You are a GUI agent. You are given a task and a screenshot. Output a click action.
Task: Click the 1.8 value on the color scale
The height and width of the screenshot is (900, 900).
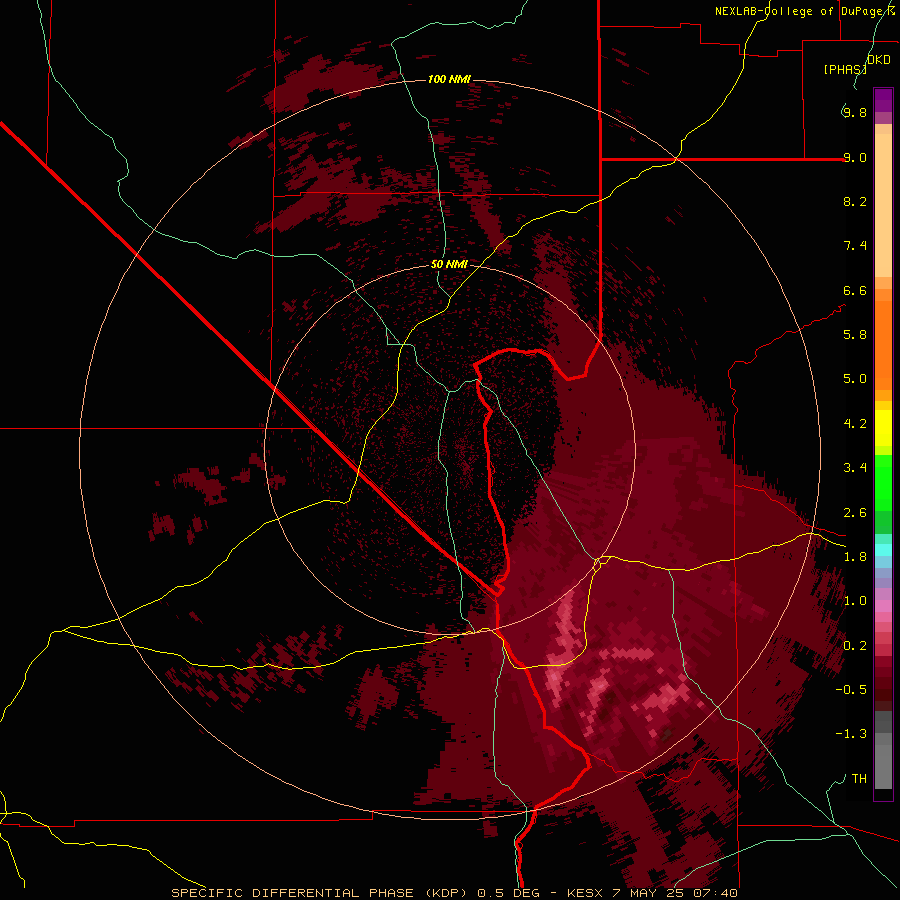(855, 557)
